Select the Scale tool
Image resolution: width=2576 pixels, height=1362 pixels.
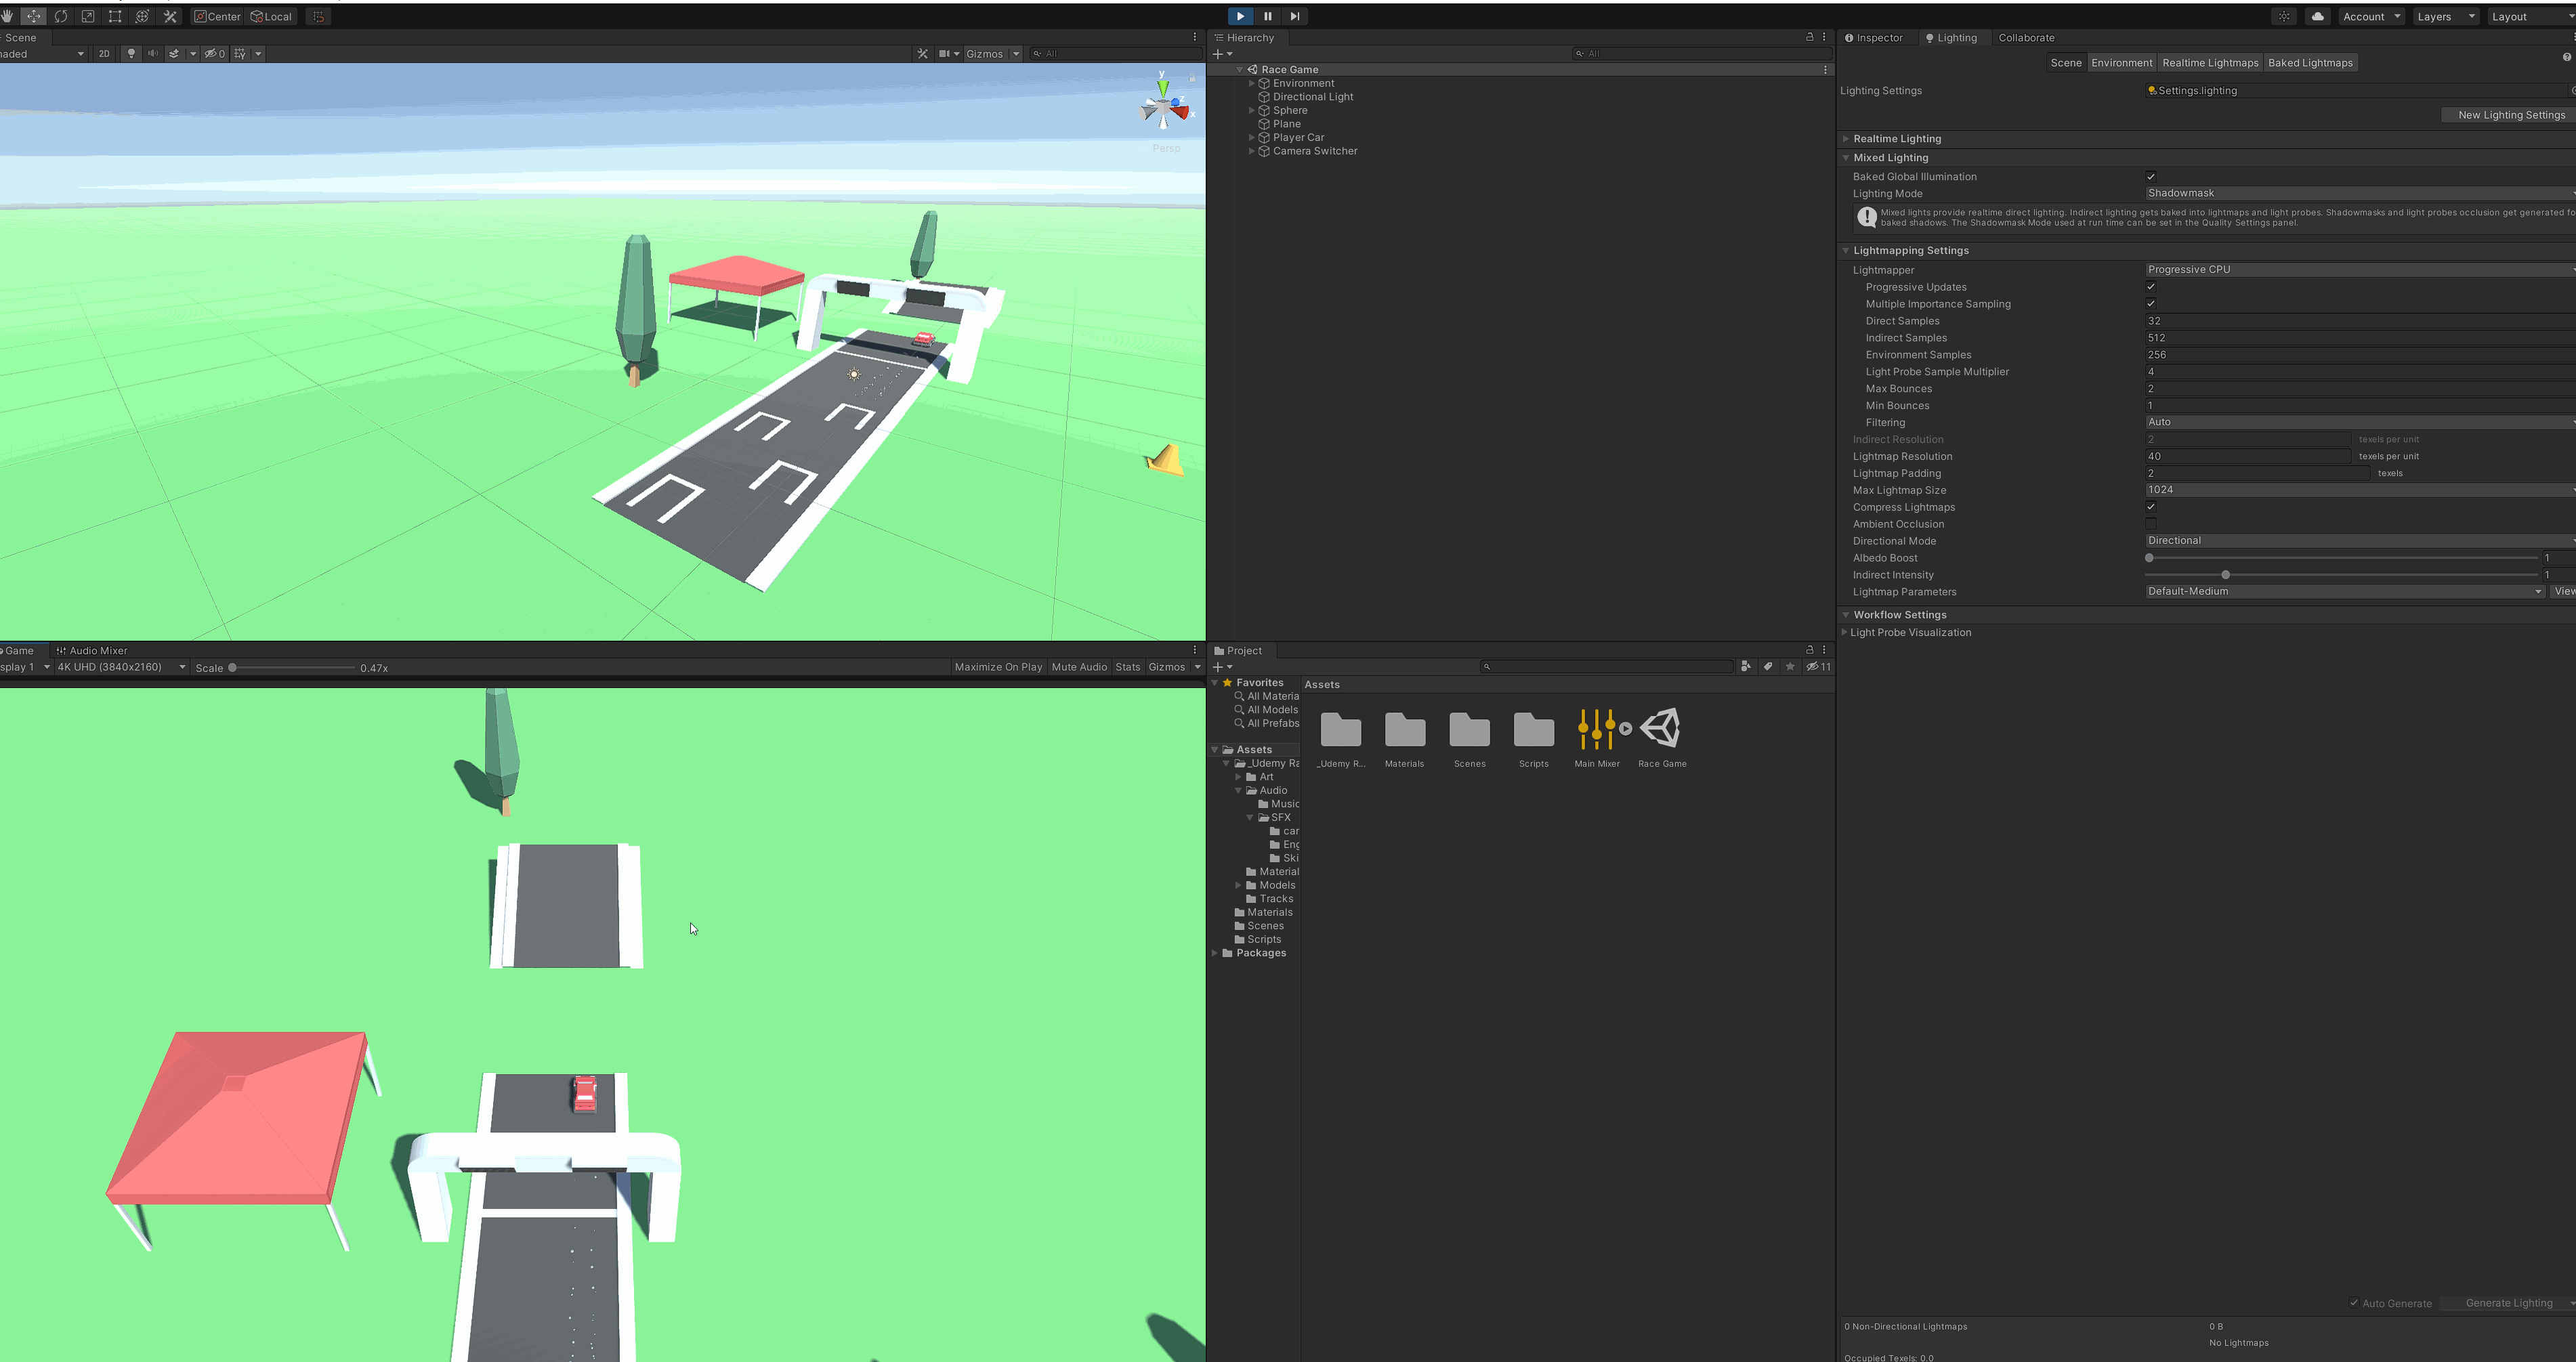pyautogui.click(x=88, y=16)
